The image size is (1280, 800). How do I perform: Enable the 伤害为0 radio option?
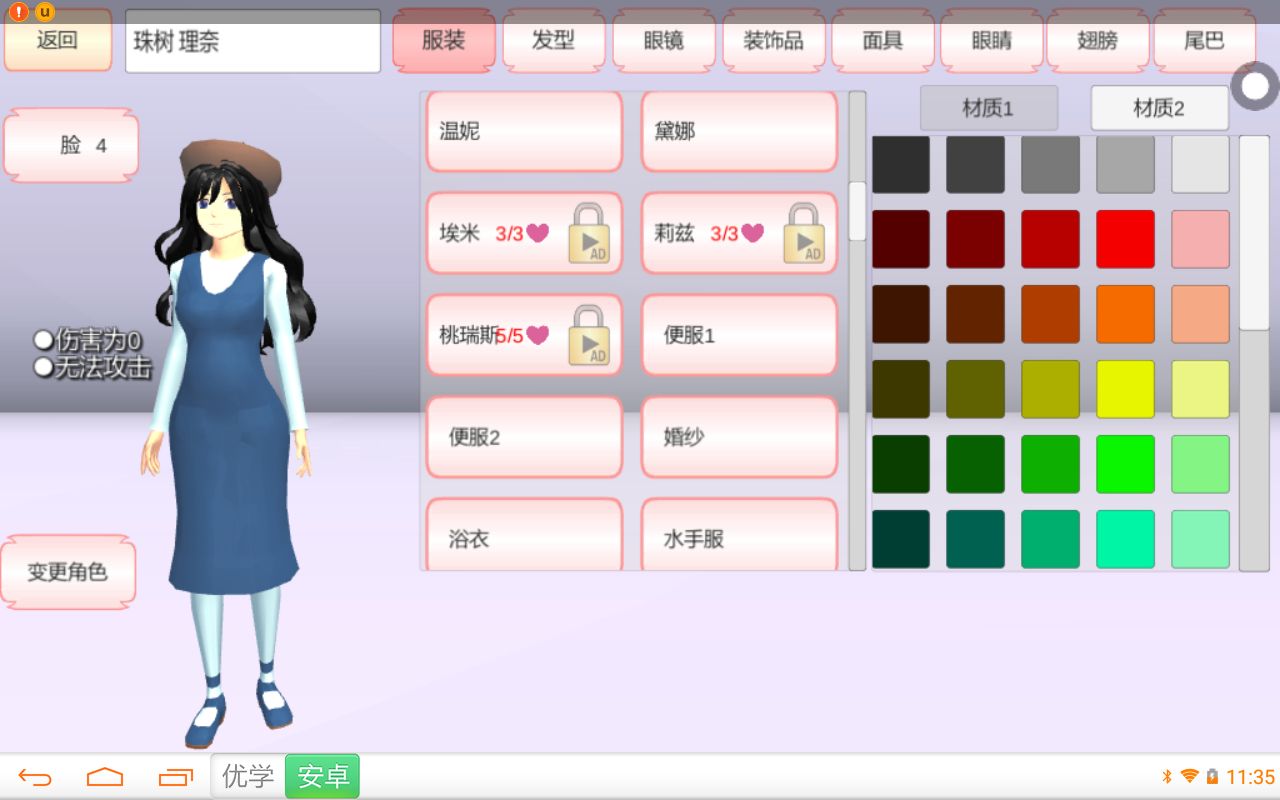pyautogui.click(x=43, y=340)
